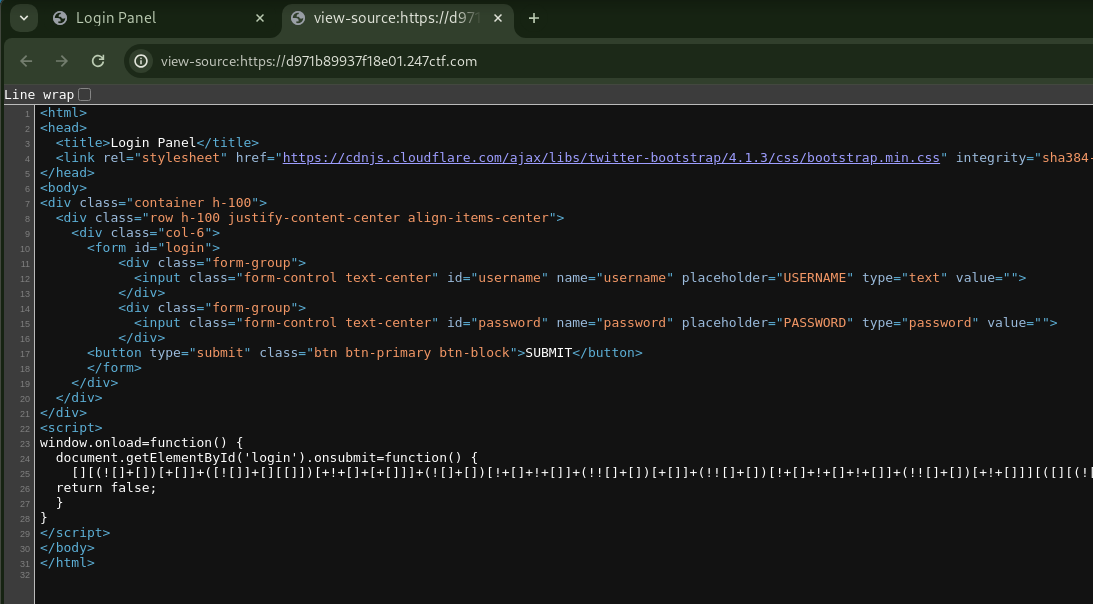Image resolution: width=1093 pixels, height=604 pixels.
Task: Open a new browser tab
Action: [x=534, y=18]
